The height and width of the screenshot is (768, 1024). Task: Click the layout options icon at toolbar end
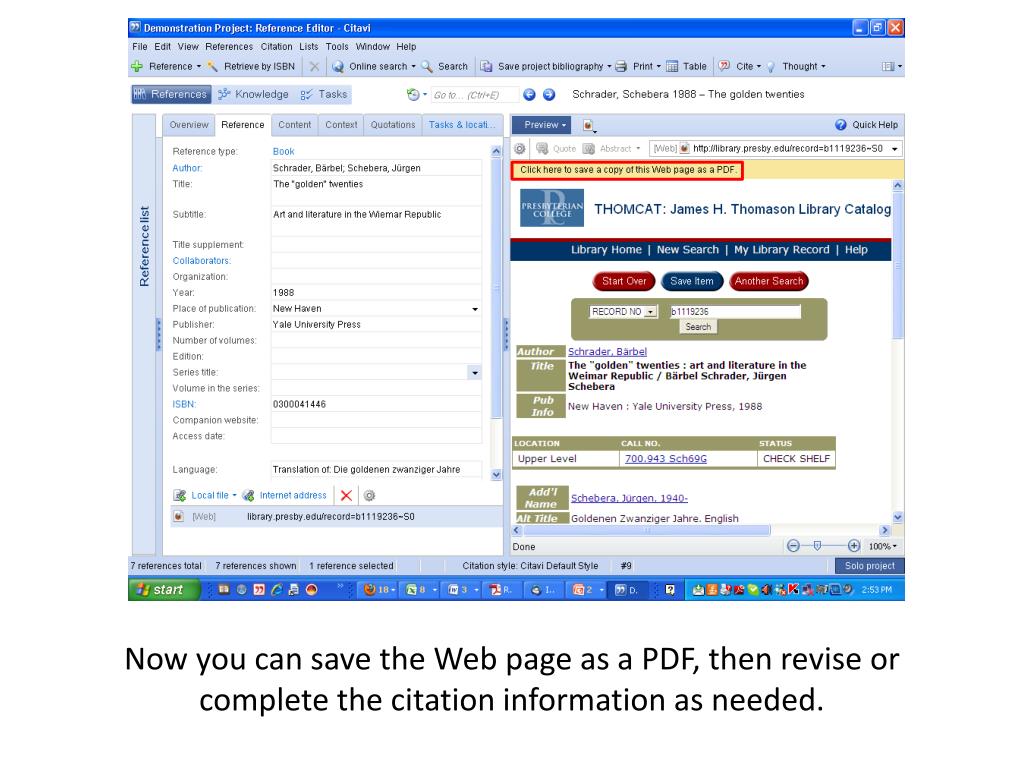click(x=891, y=66)
